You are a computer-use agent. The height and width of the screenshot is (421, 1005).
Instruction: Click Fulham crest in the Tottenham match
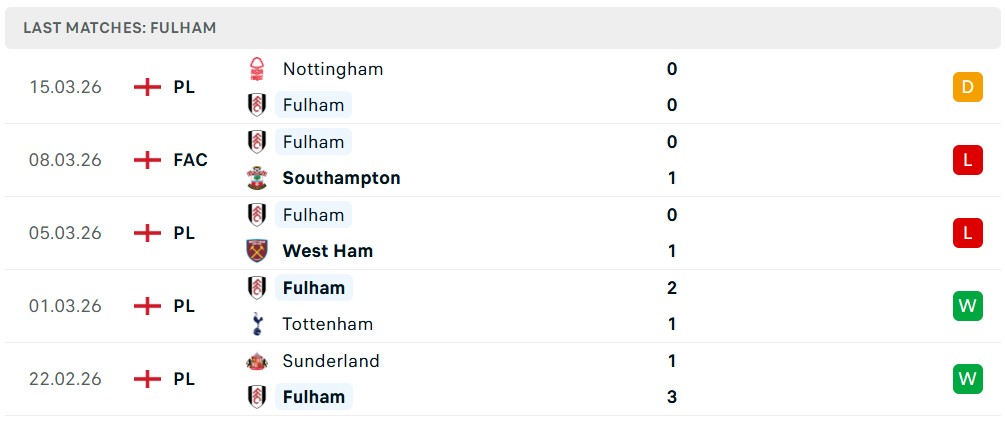click(x=257, y=288)
